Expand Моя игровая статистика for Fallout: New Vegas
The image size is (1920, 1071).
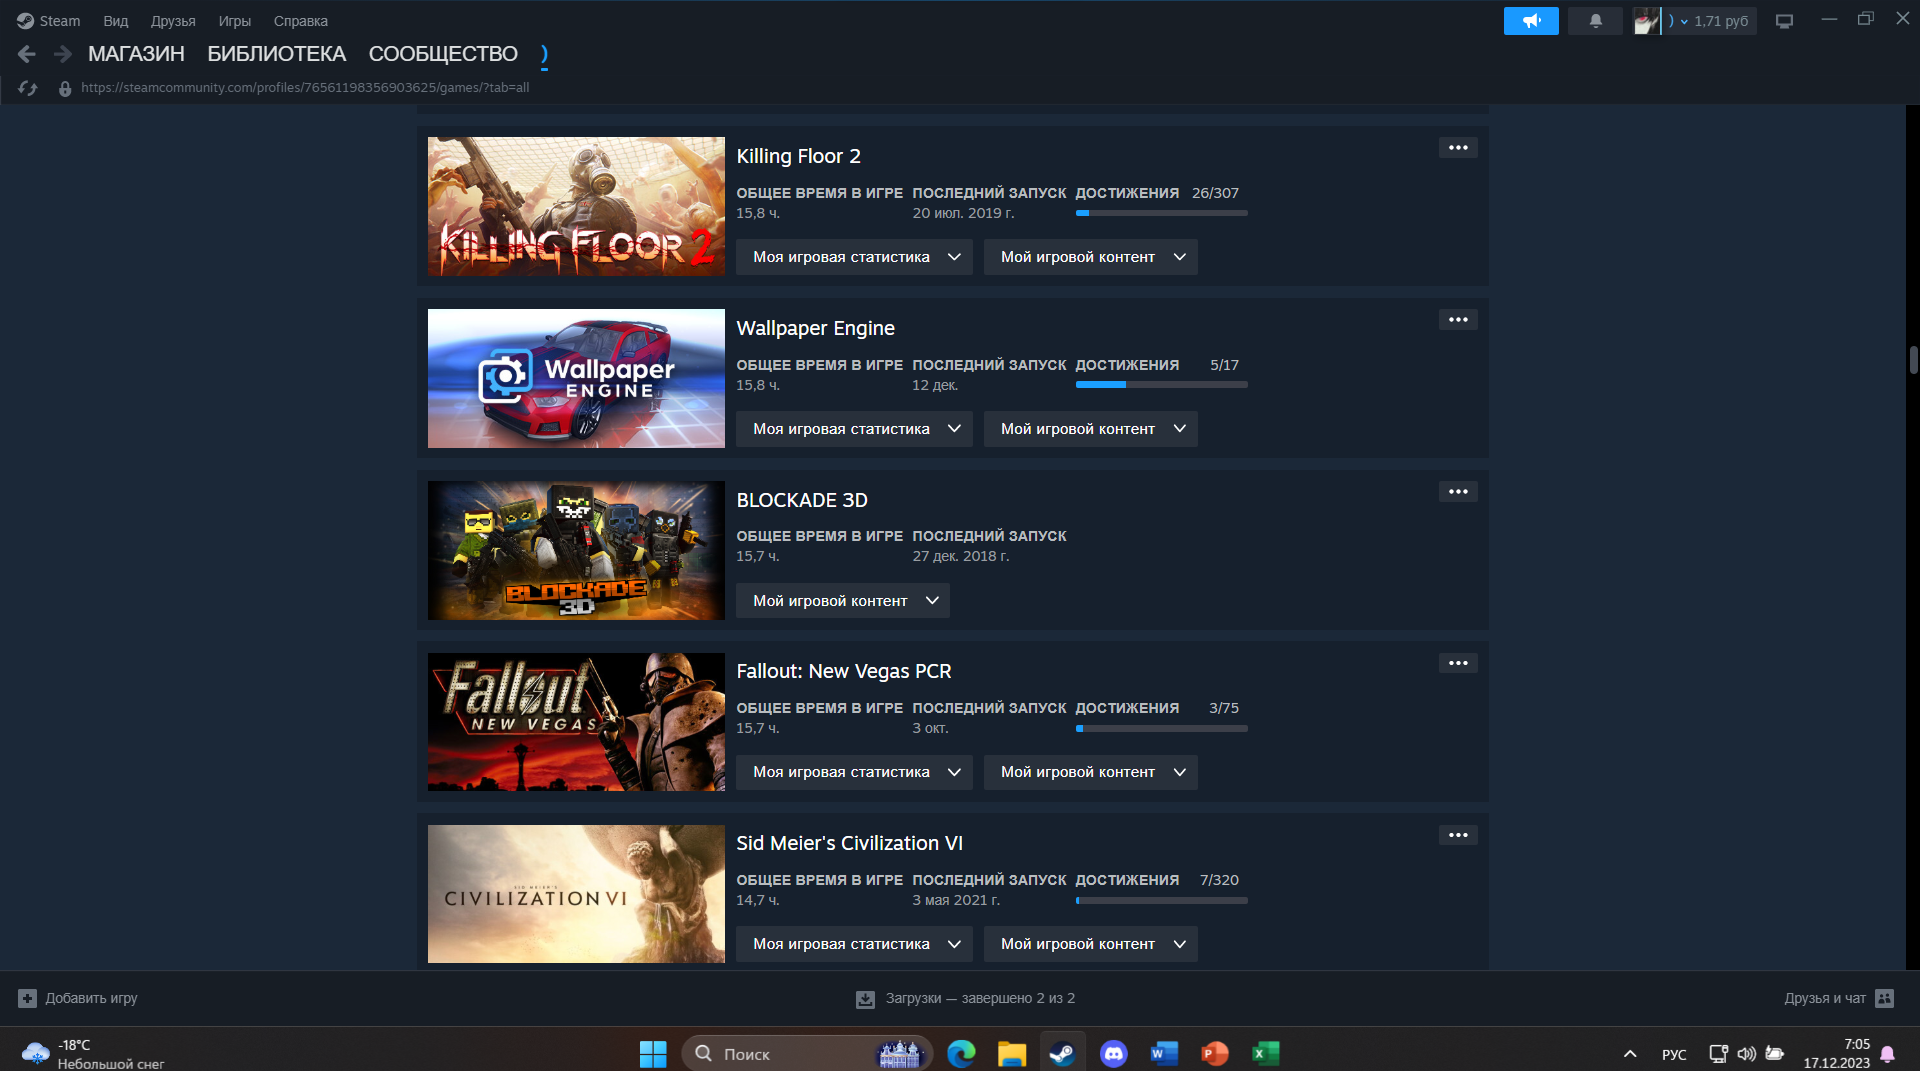[854, 772]
